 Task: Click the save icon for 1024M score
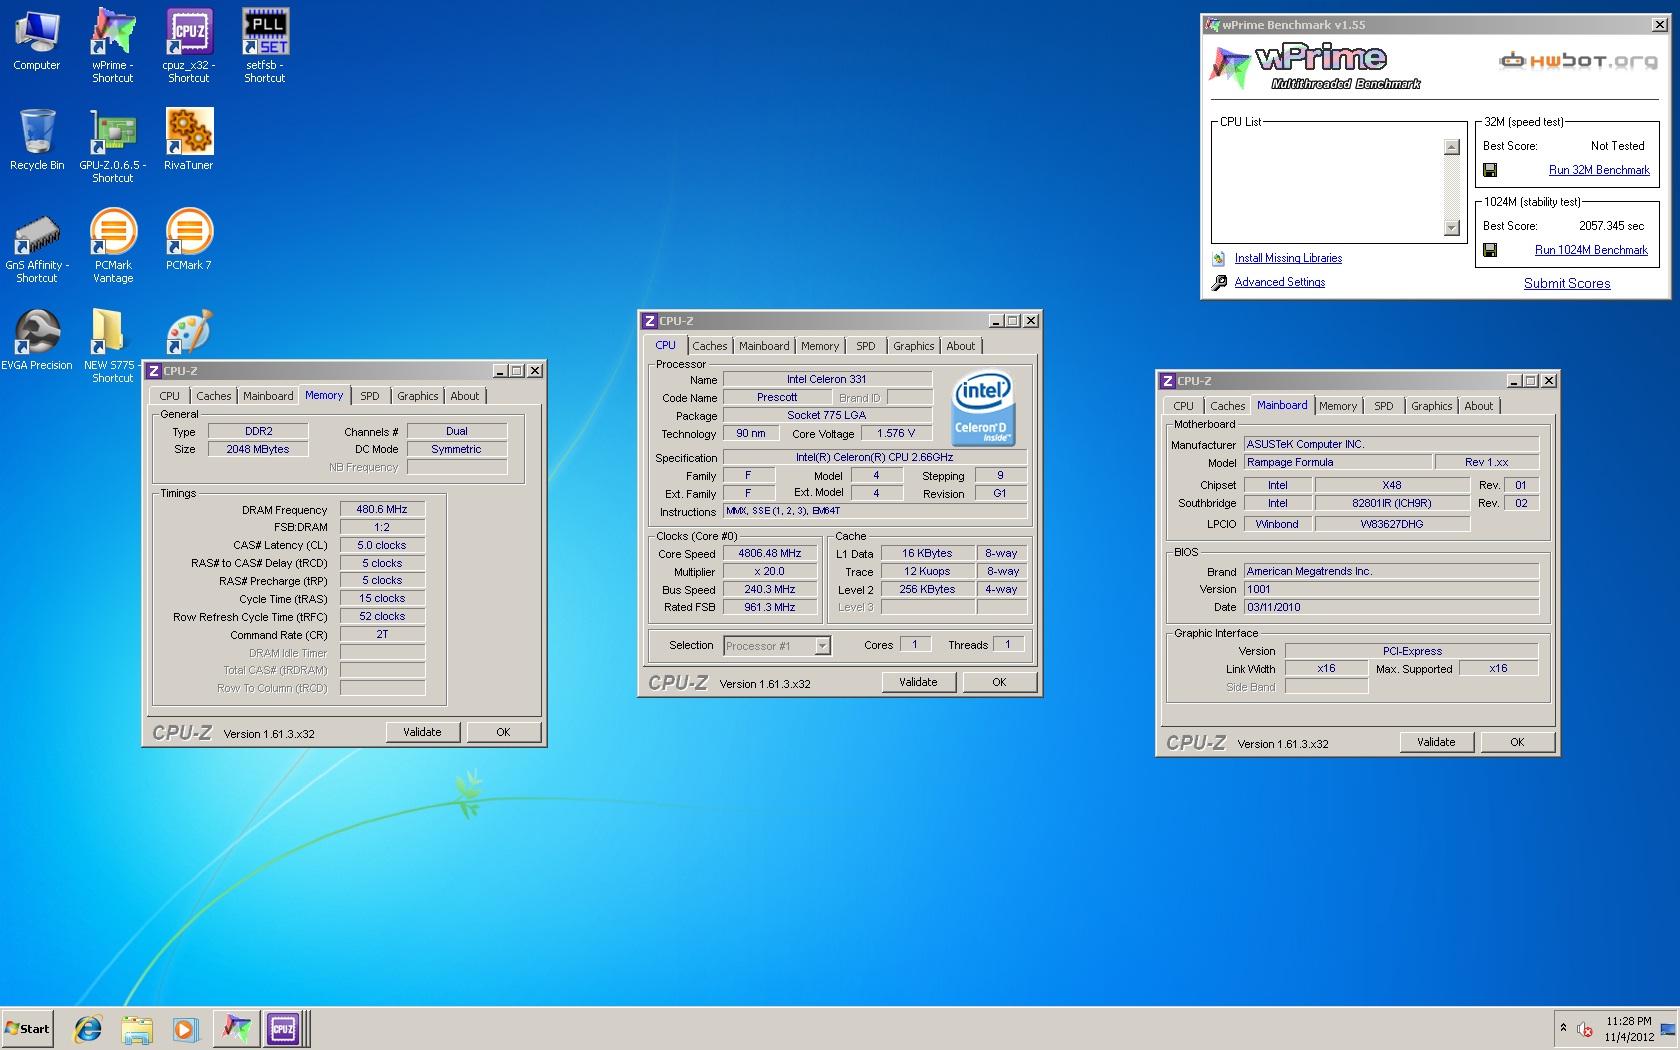click(x=1490, y=250)
